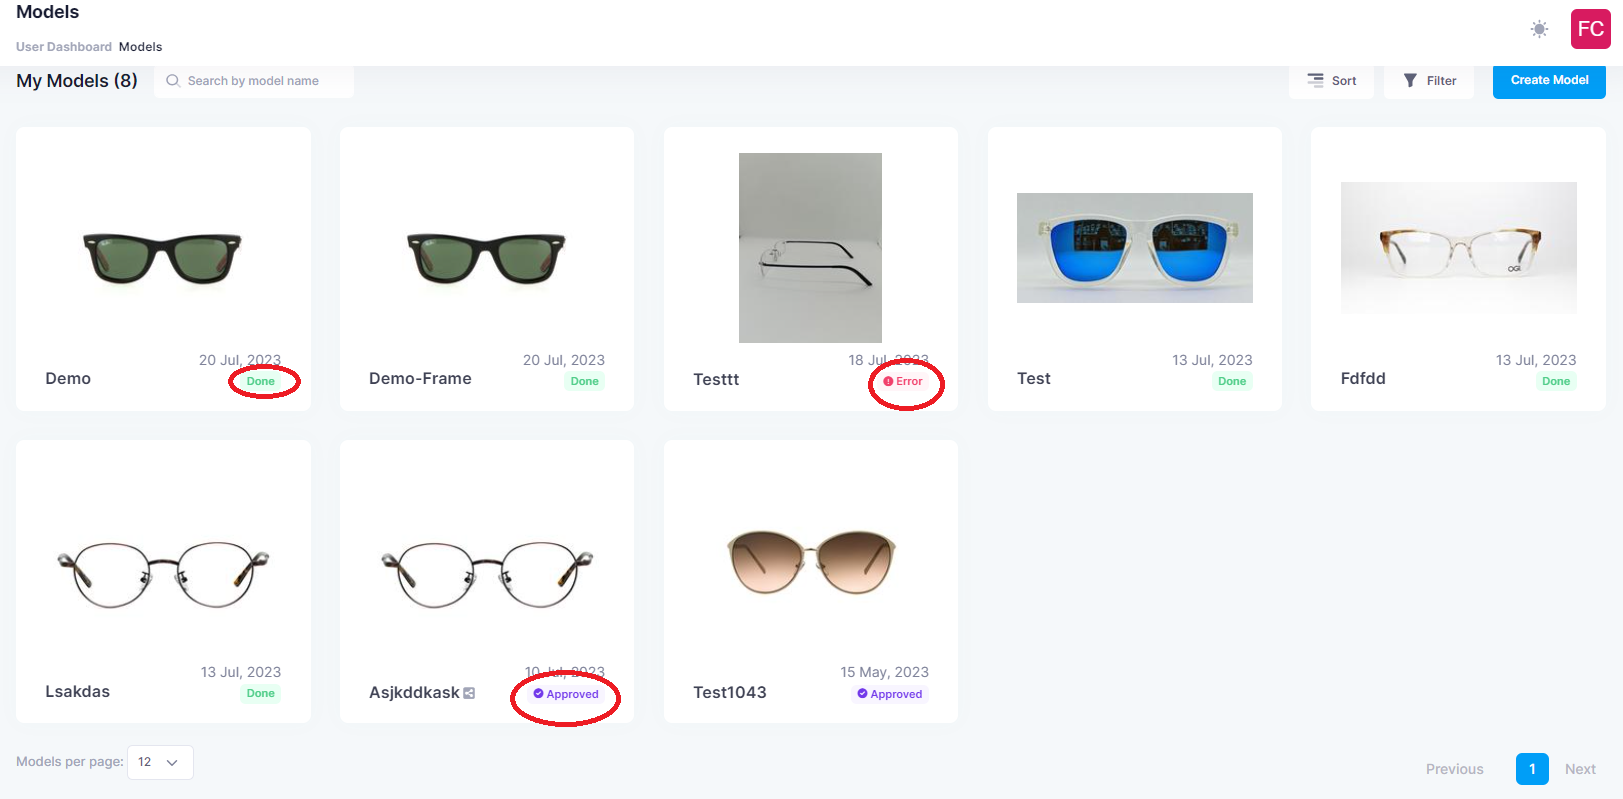The image size is (1623, 799).
Task: Click the Approved badge on Asjkddkask
Action: 566,694
